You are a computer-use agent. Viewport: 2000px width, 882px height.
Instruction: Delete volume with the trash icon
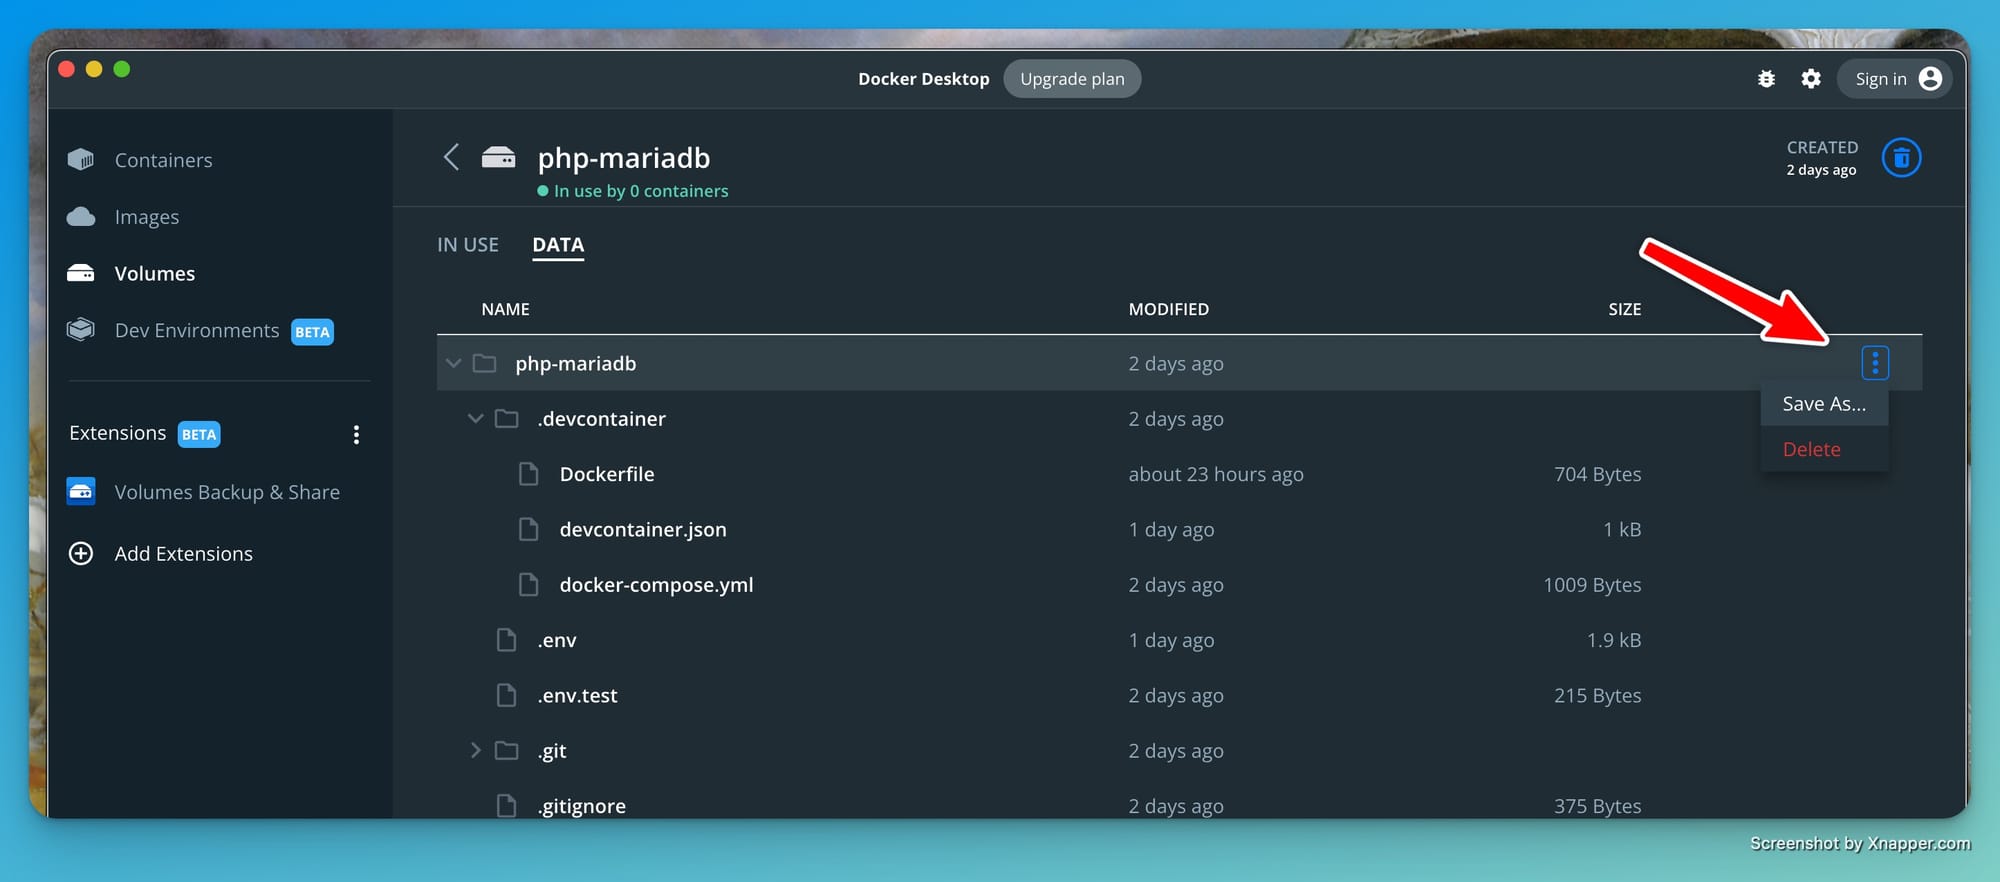[1901, 158]
